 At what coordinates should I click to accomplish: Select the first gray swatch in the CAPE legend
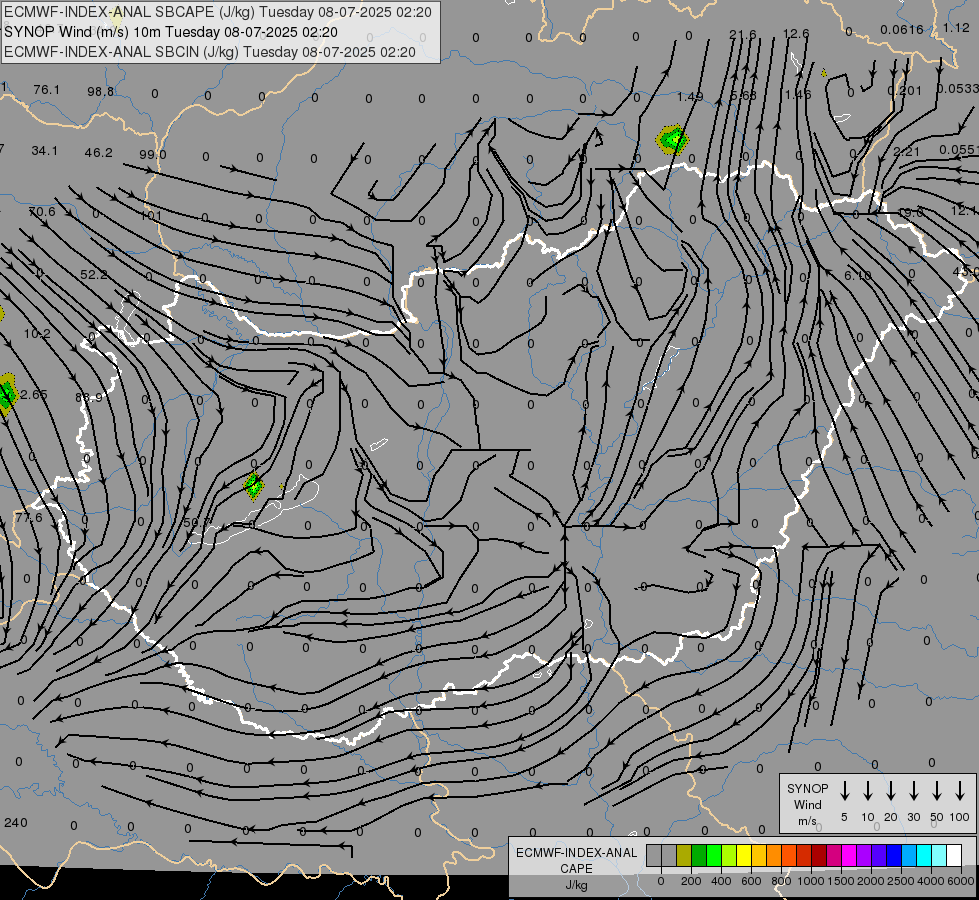pyautogui.click(x=654, y=855)
